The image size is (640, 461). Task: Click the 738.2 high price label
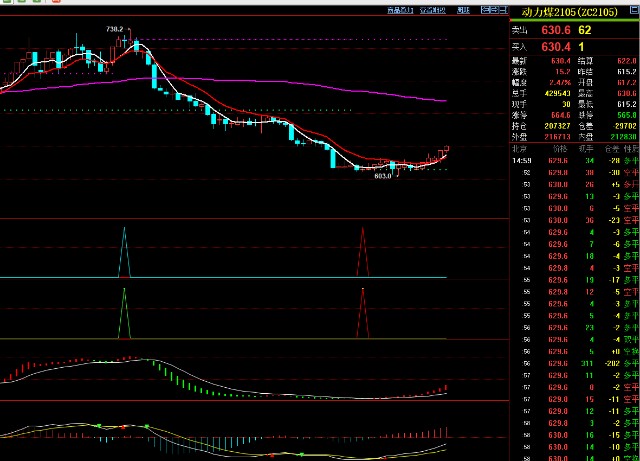[113, 30]
